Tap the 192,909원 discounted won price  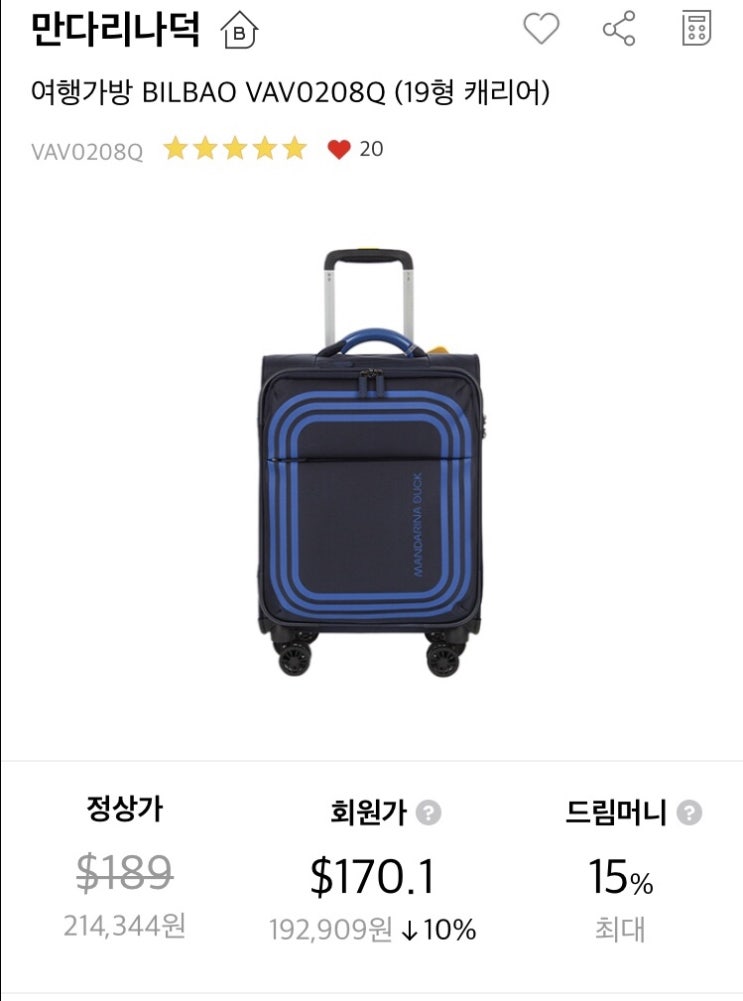coord(330,930)
